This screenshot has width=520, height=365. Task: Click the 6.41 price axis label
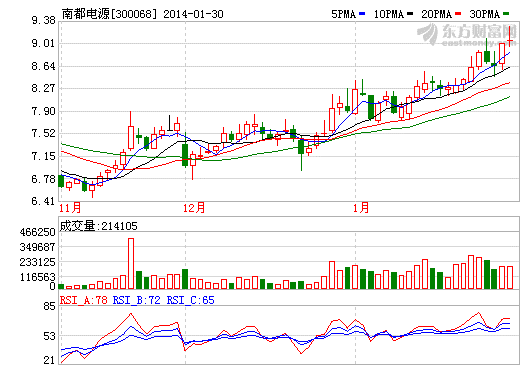tap(43, 201)
